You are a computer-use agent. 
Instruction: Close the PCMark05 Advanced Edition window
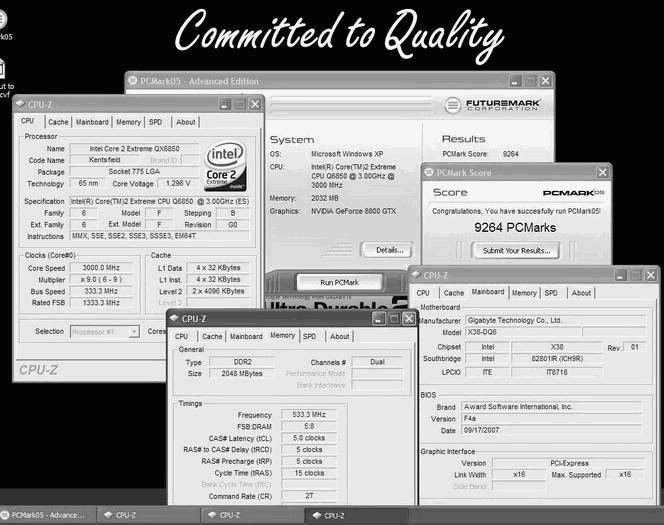tap(546, 81)
